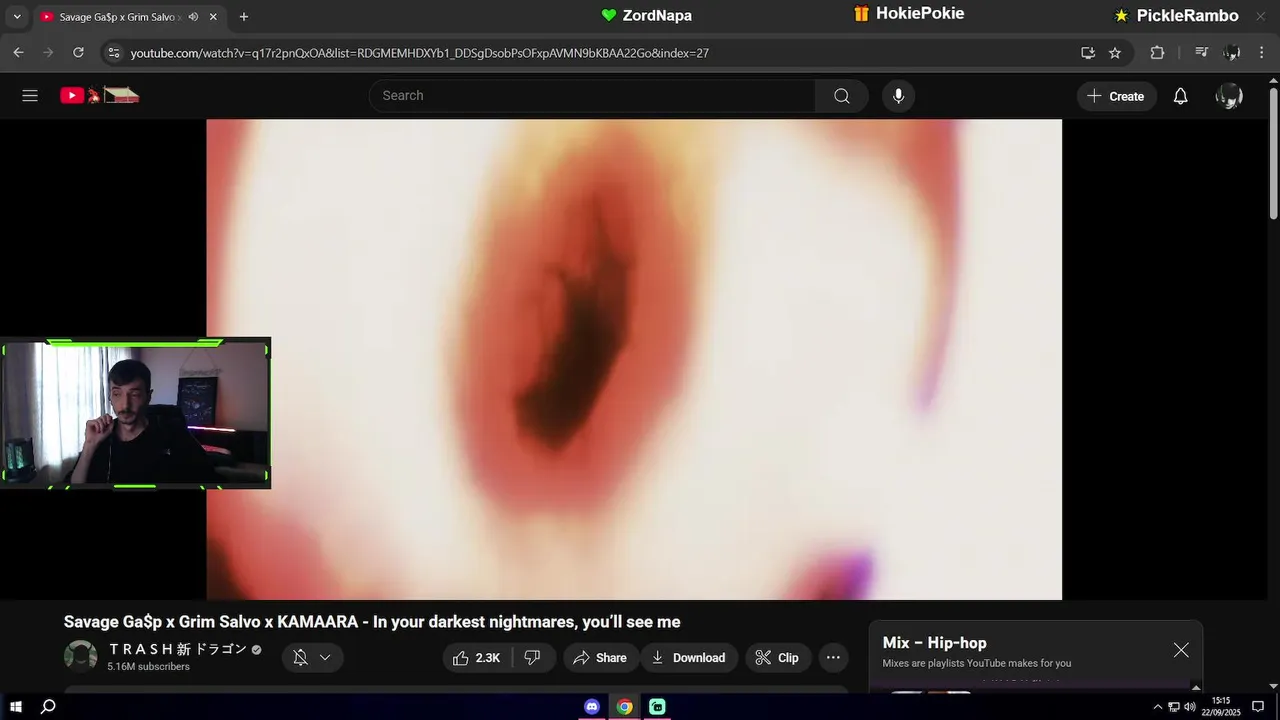Viewport: 1280px width, 720px height.
Task: Open the video's more actions menu
Action: 833,657
